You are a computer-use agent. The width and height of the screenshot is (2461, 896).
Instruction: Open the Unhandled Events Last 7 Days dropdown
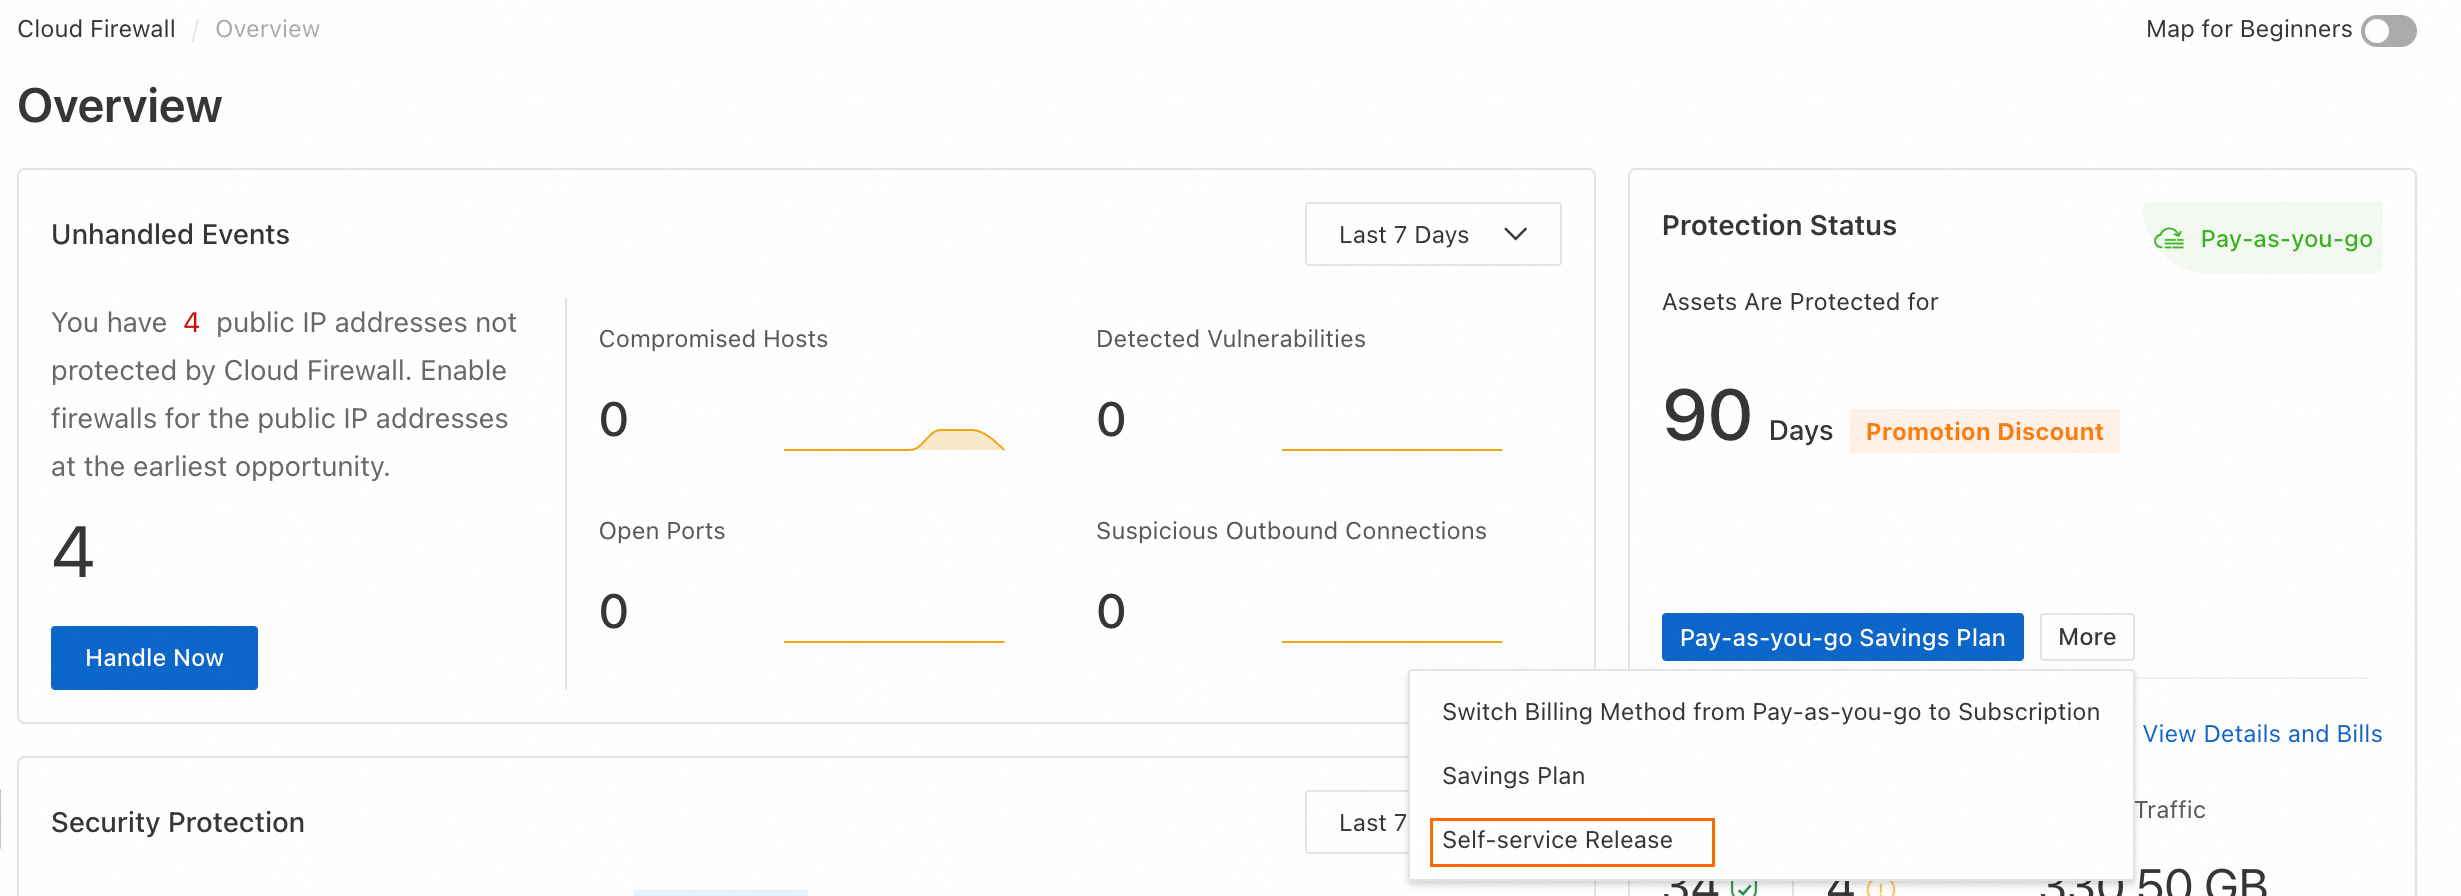(1432, 235)
